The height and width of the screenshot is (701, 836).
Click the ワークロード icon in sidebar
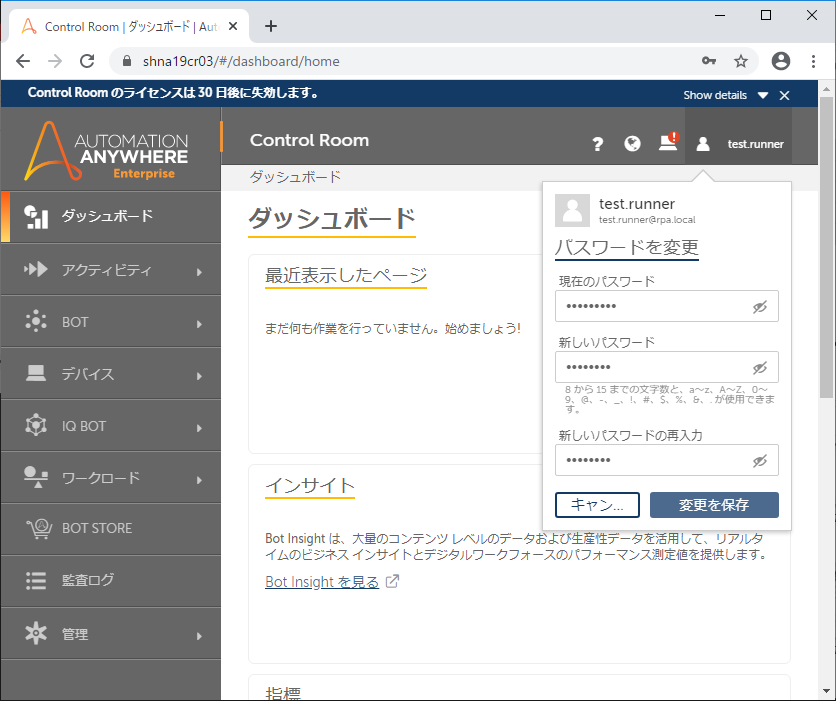pyautogui.click(x=36, y=477)
